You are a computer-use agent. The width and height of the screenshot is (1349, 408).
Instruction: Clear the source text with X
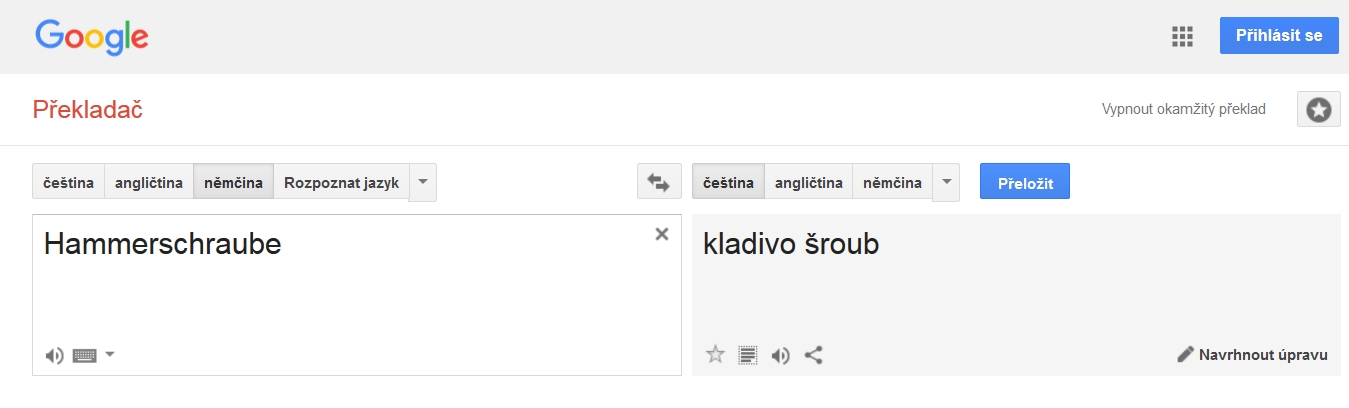(x=661, y=234)
